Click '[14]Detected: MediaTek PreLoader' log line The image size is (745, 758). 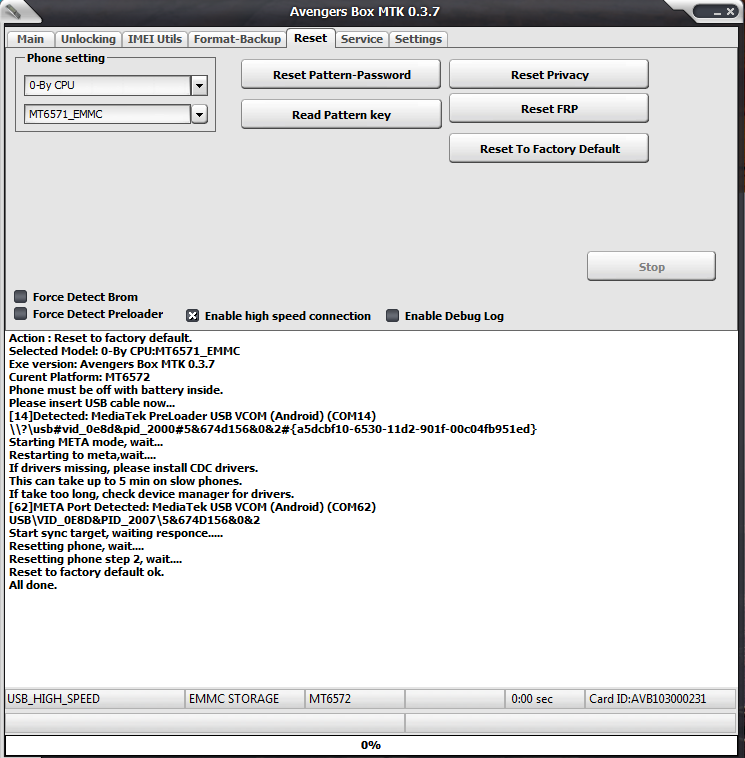pyautogui.click(x=192, y=416)
